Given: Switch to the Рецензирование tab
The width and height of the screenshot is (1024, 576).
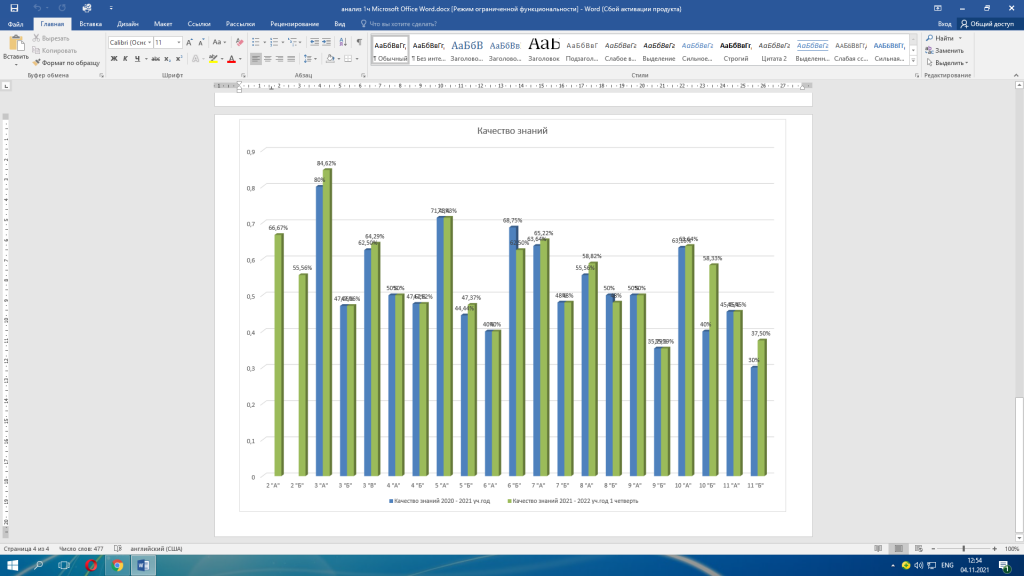Looking at the screenshot, I should tap(294, 23).
